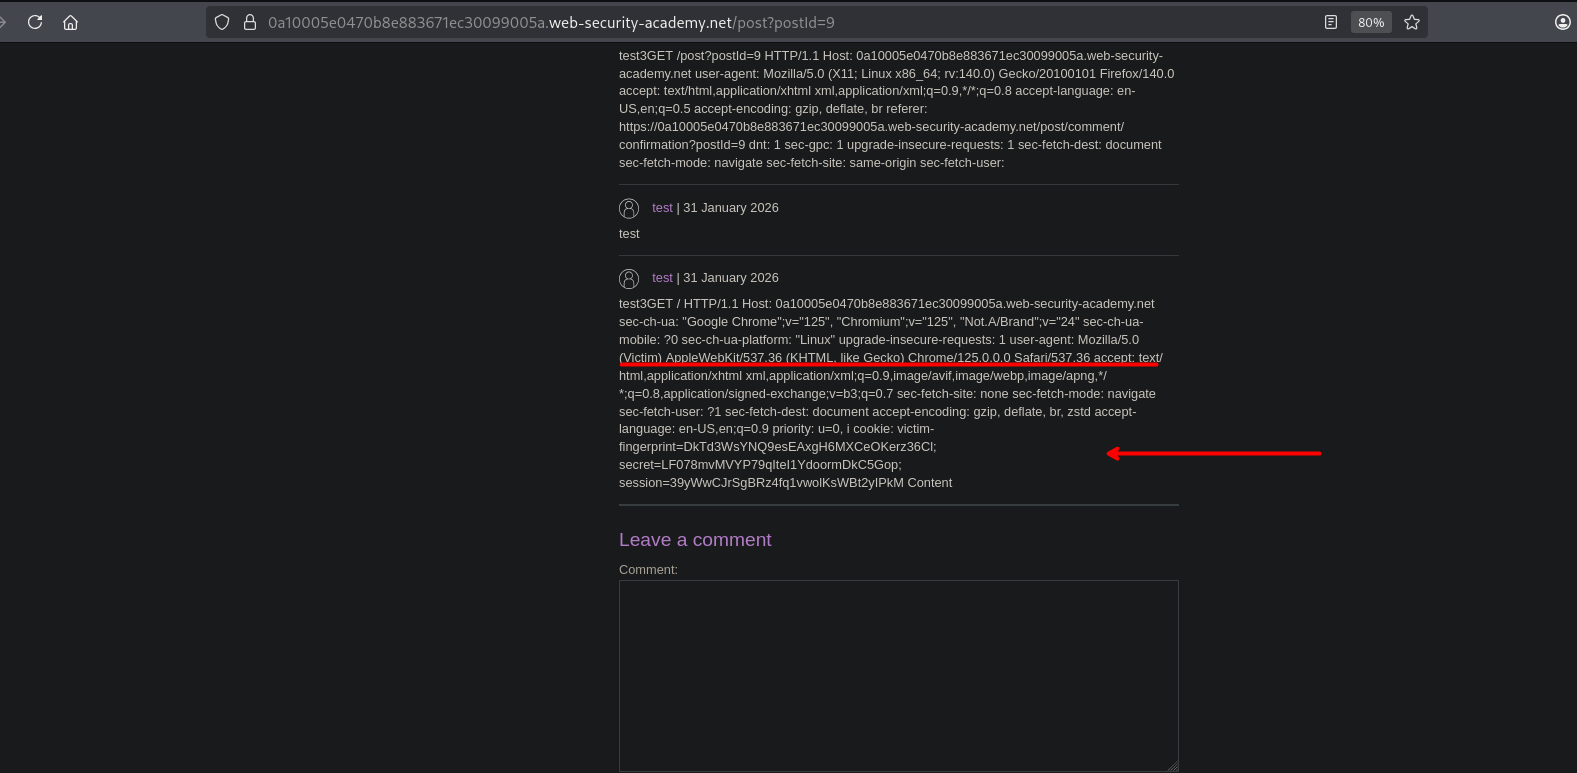
Task: Show site security padlock information
Action: [250, 22]
